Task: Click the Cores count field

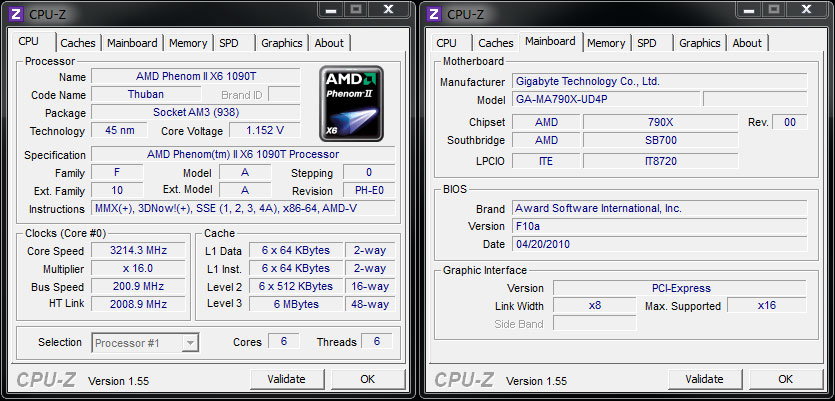Action: pos(283,341)
